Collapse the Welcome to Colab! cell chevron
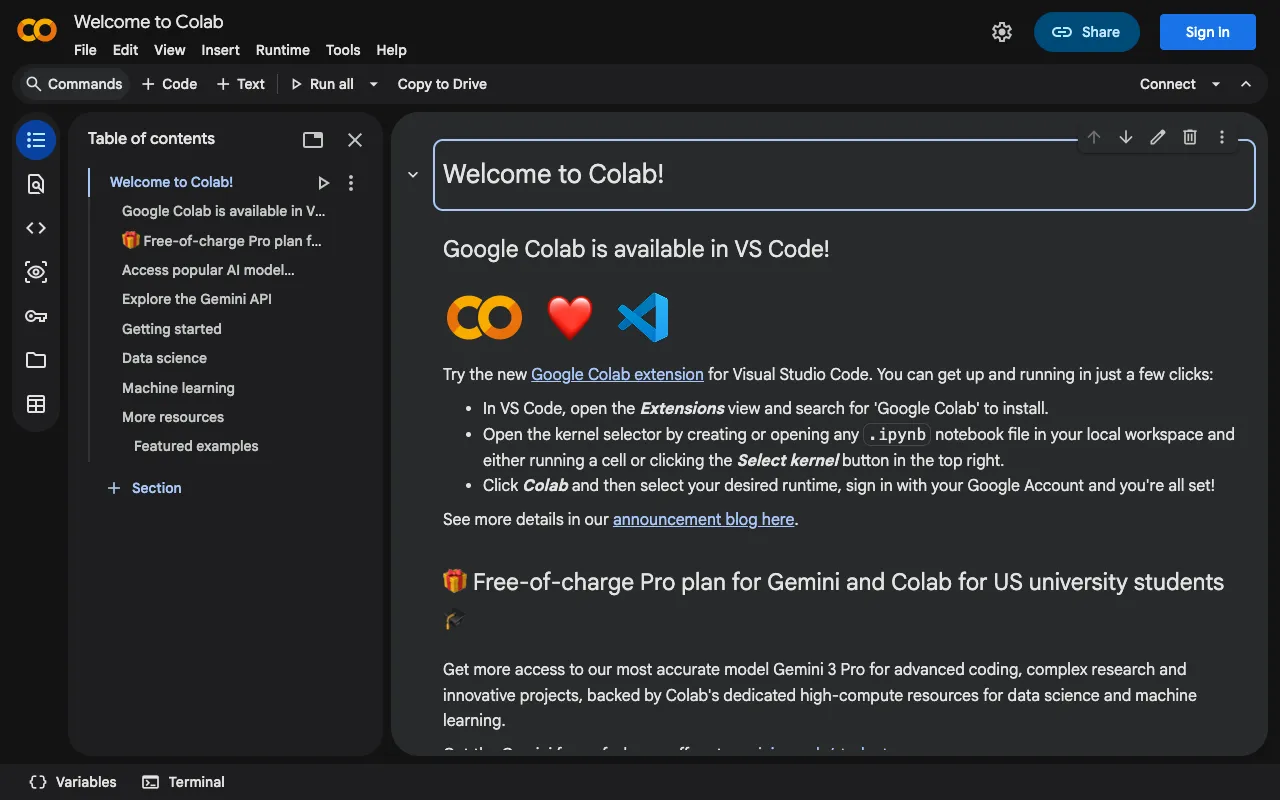The width and height of the screenshot is (1280, 800). click(411, 174)
